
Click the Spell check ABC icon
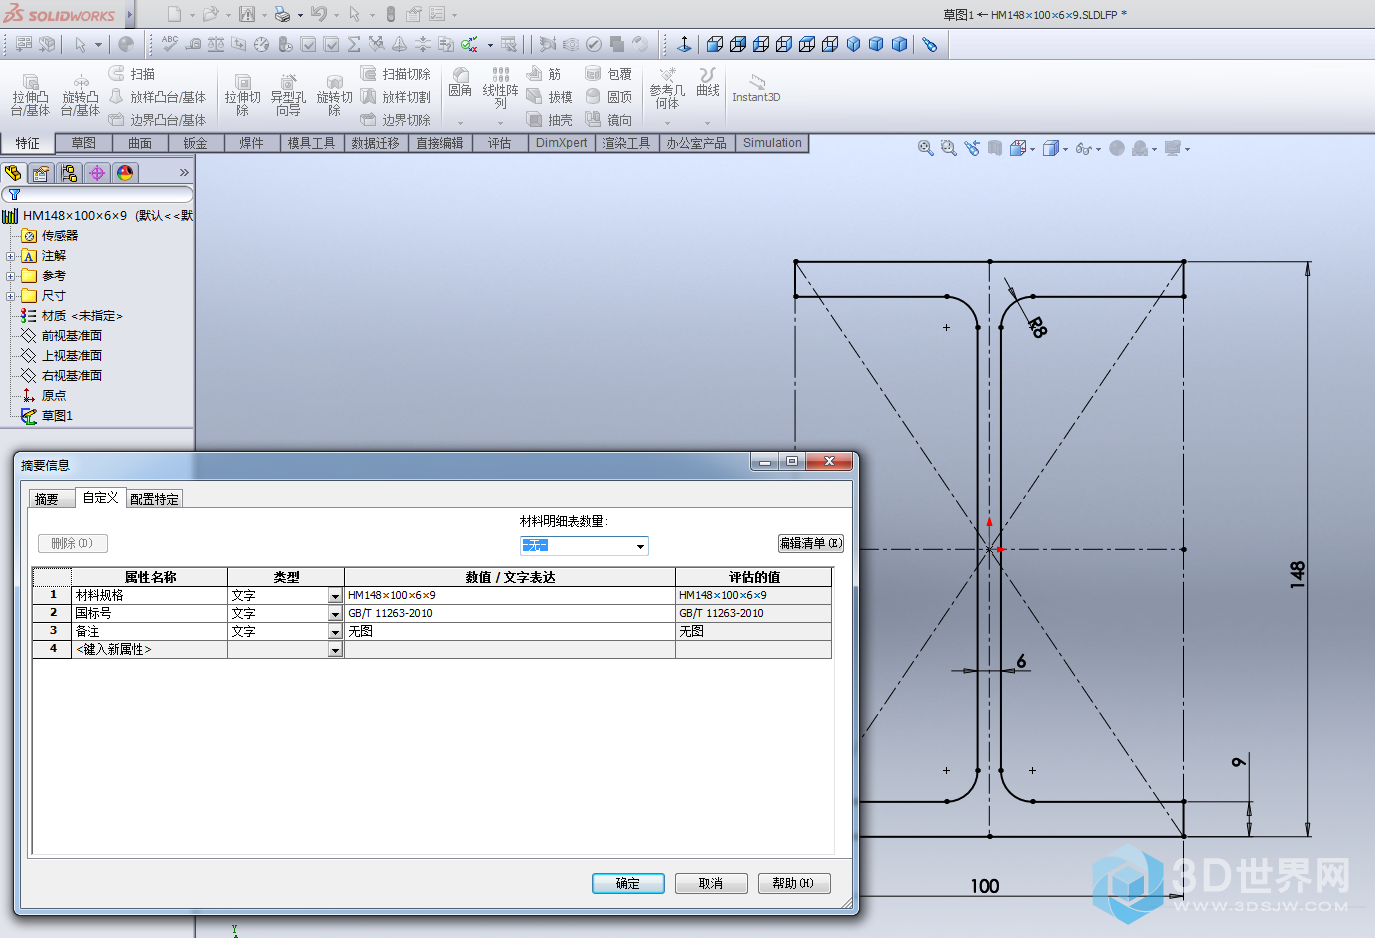[170, 44]
